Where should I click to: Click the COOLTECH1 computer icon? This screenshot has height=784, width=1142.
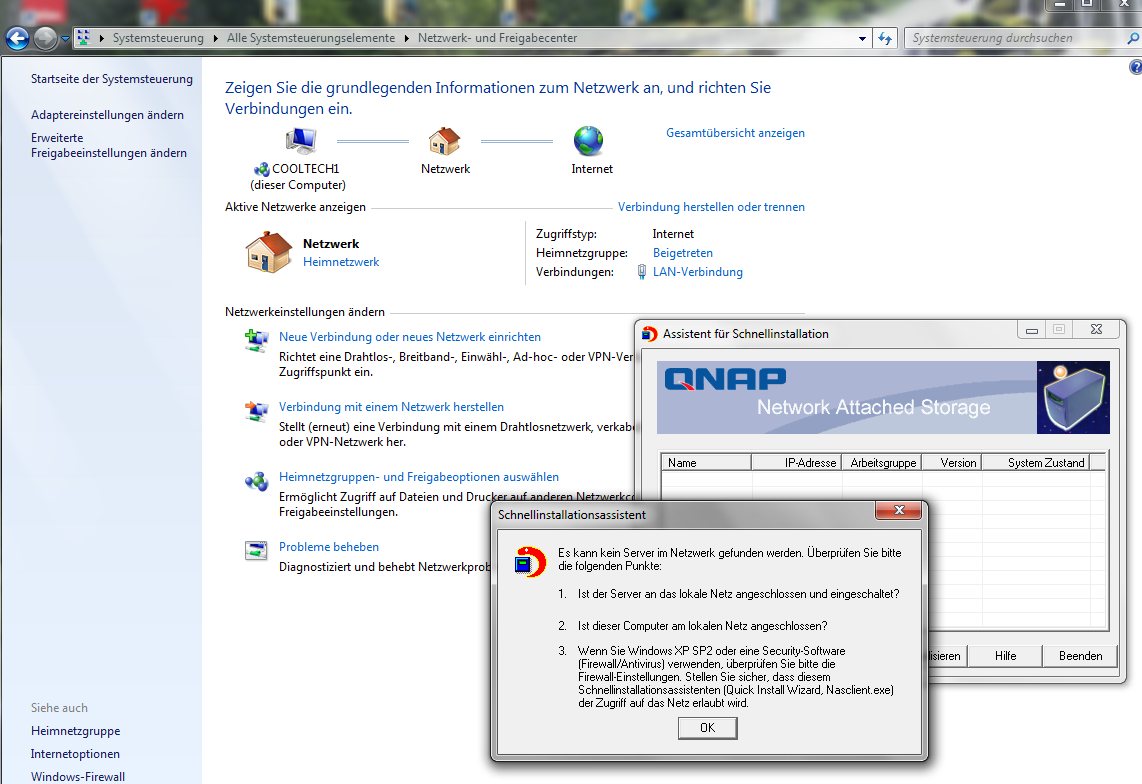(x=300, y=140)
